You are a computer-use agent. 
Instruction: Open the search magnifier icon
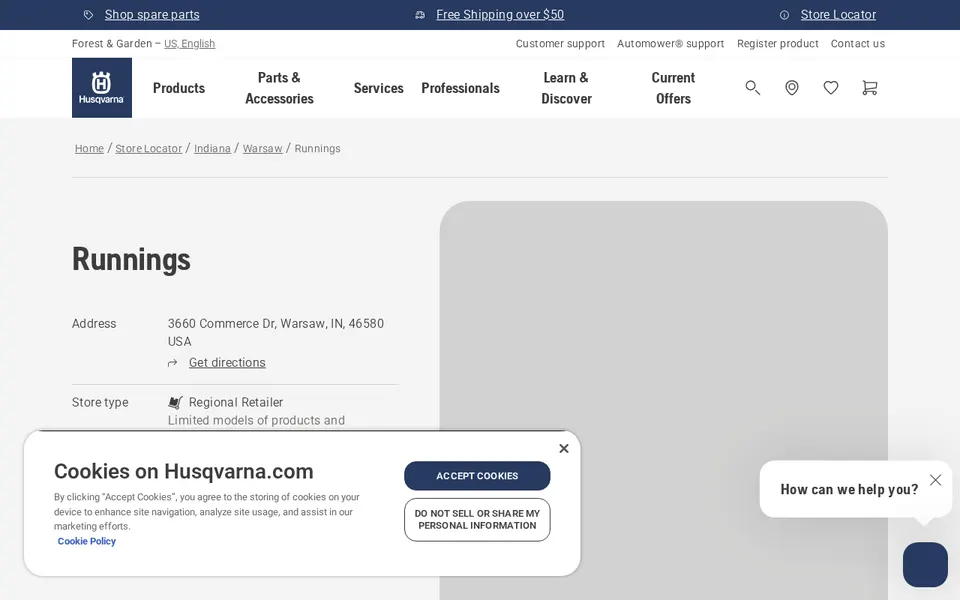pyautogui.click(x=752, y=88)
